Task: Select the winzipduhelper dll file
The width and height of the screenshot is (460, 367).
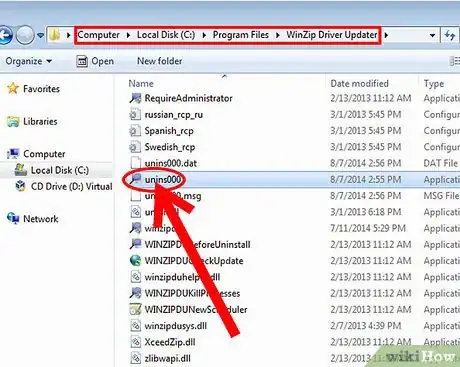Action: pos(182,277)
